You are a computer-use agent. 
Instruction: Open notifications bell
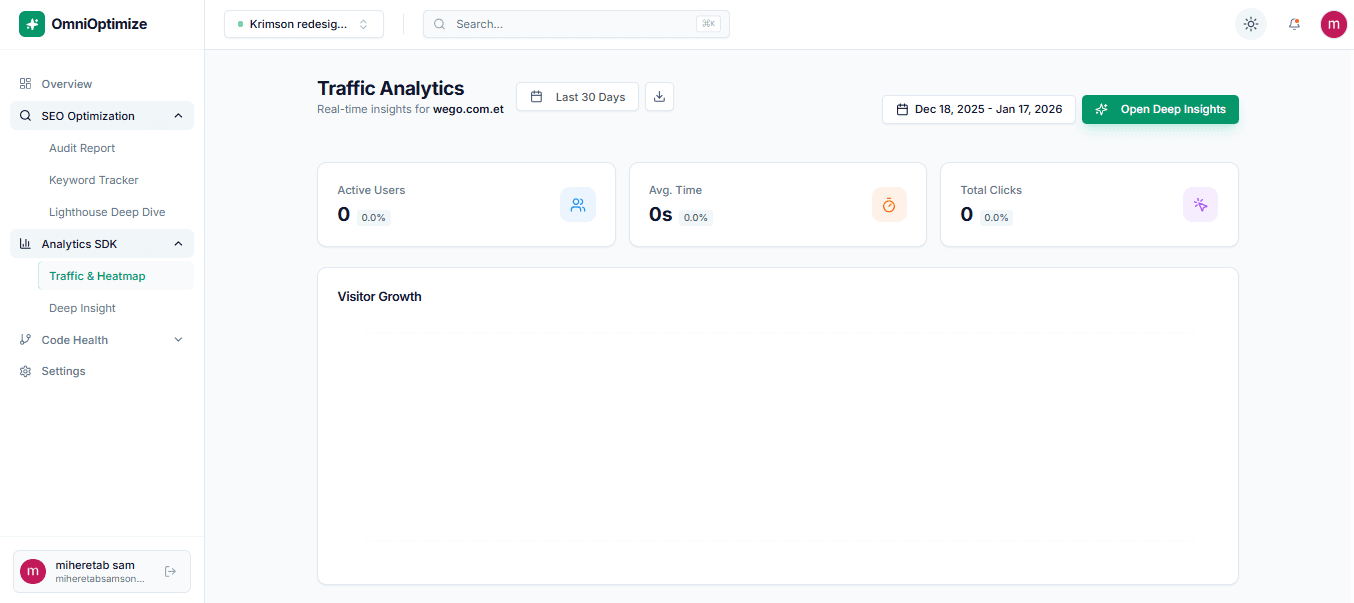[x=1294, y=24]
